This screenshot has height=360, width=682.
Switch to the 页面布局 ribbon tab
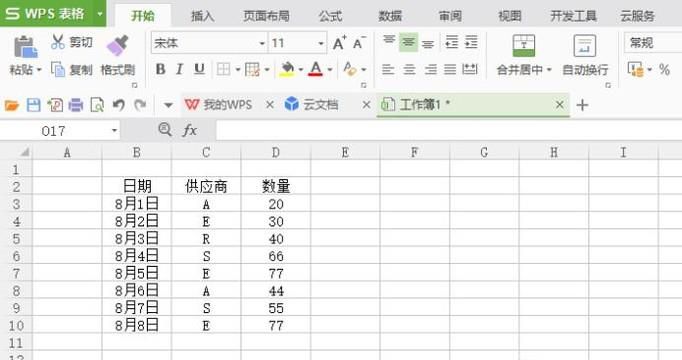pyautogui.click(x=266, y=16)
